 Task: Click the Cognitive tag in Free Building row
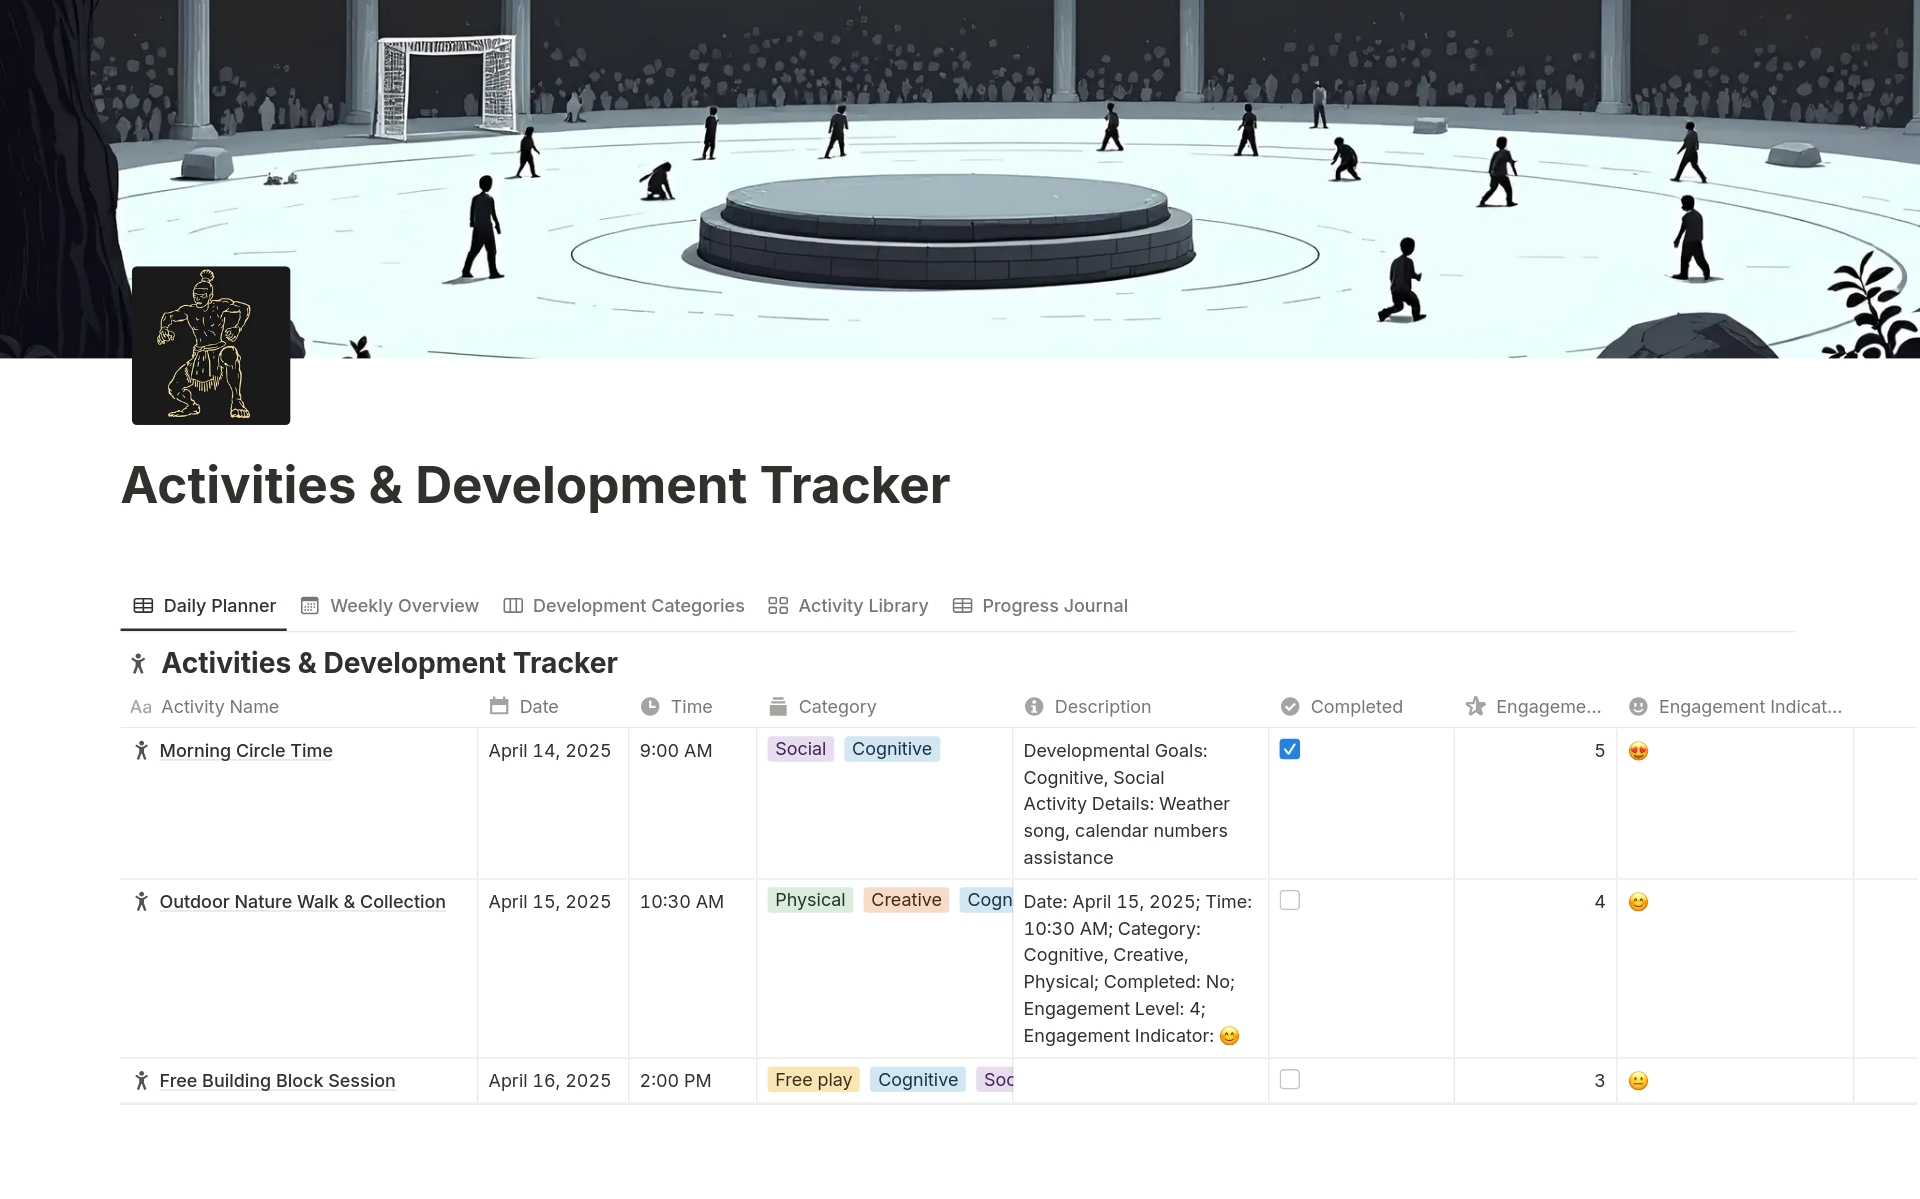coord(918,1080)
